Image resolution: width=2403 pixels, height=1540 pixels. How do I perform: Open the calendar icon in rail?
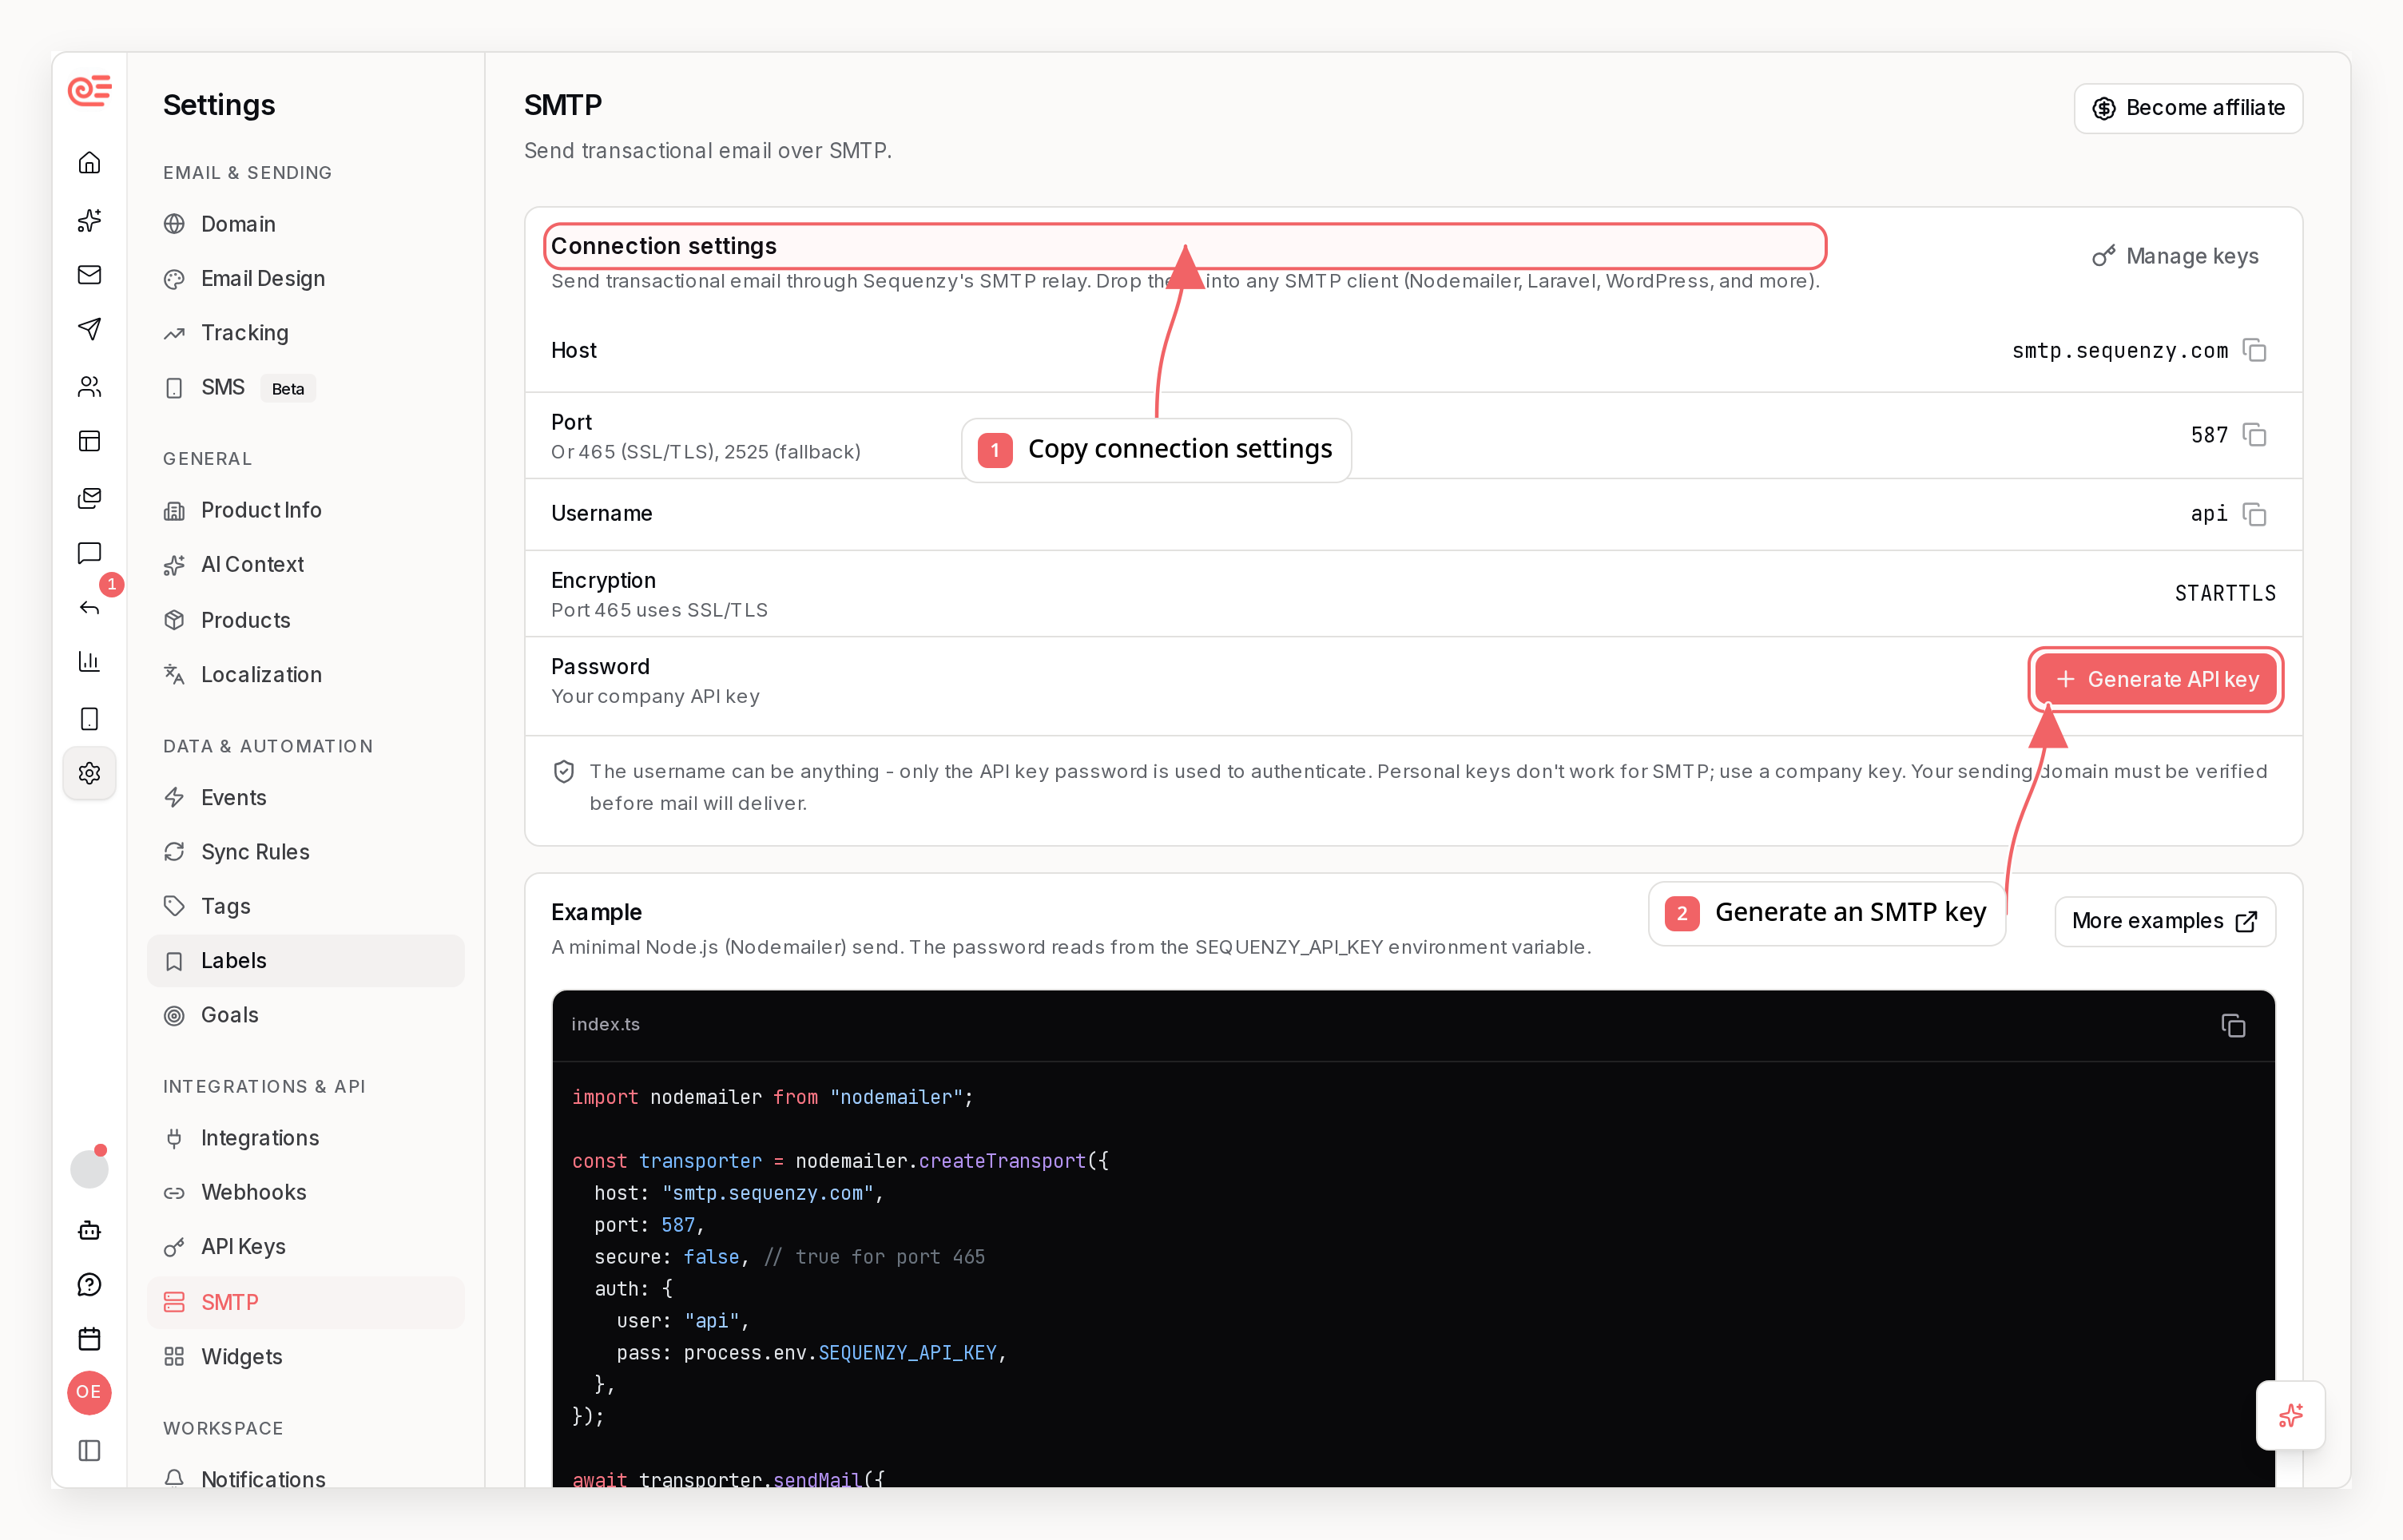(89, 1338)
